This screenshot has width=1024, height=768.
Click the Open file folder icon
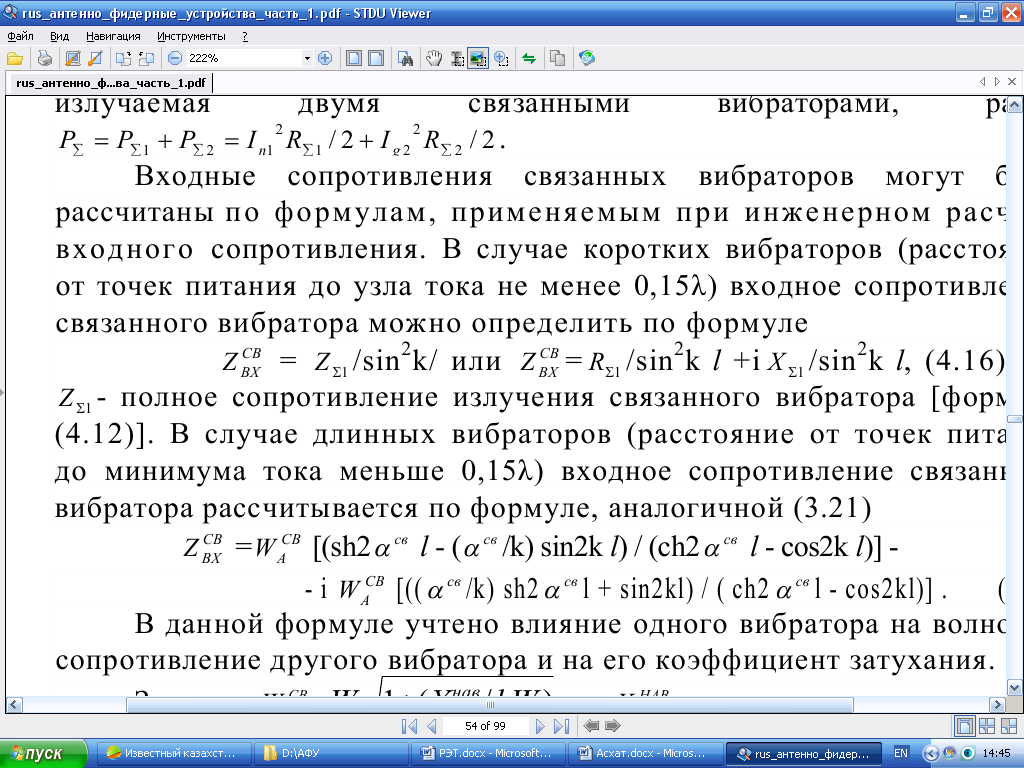[15, 59]
